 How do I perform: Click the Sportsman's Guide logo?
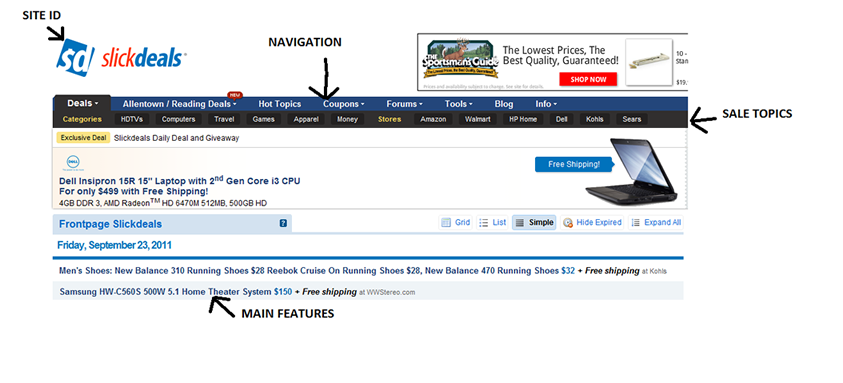(460, 59)
